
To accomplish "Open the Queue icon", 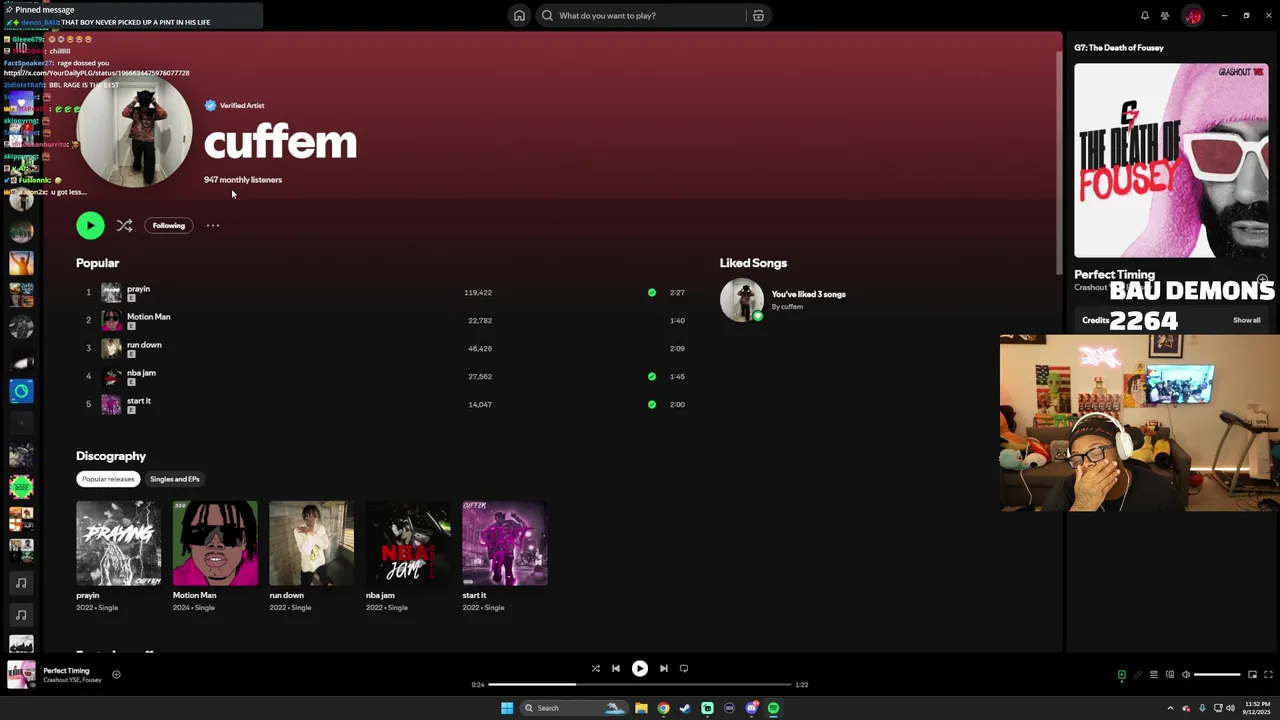I will [1153, 675].
